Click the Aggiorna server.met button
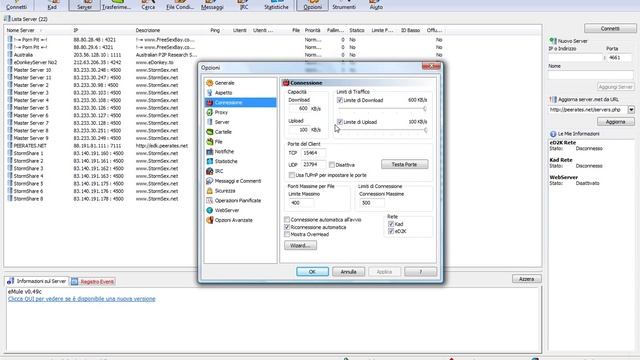The image size is (640, 360). coord(616,122)
